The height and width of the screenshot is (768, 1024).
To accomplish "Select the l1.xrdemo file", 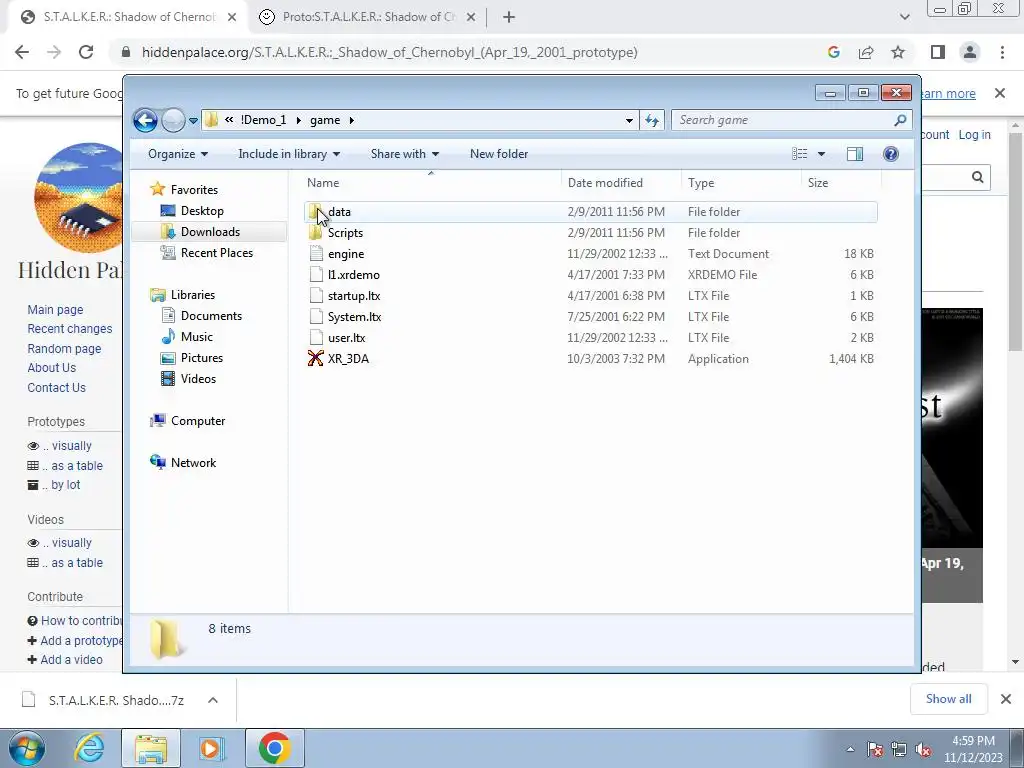I will tap(590, 275).
